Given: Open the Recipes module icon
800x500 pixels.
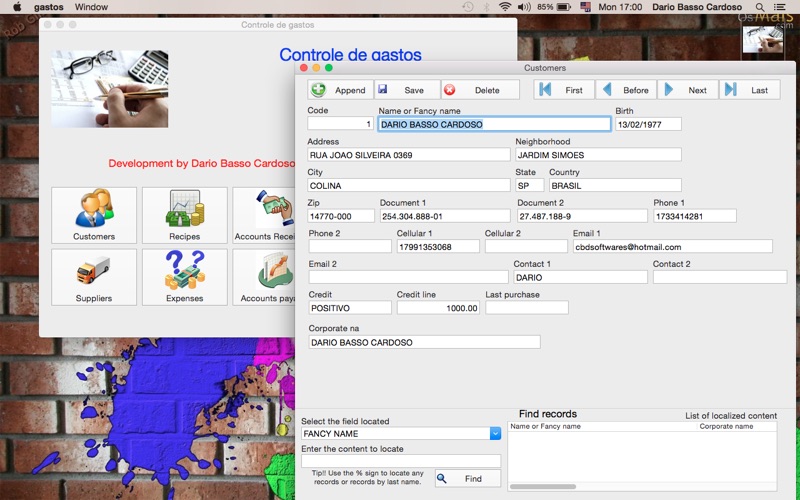Looking at the screenshot, I should coord(185,215).
